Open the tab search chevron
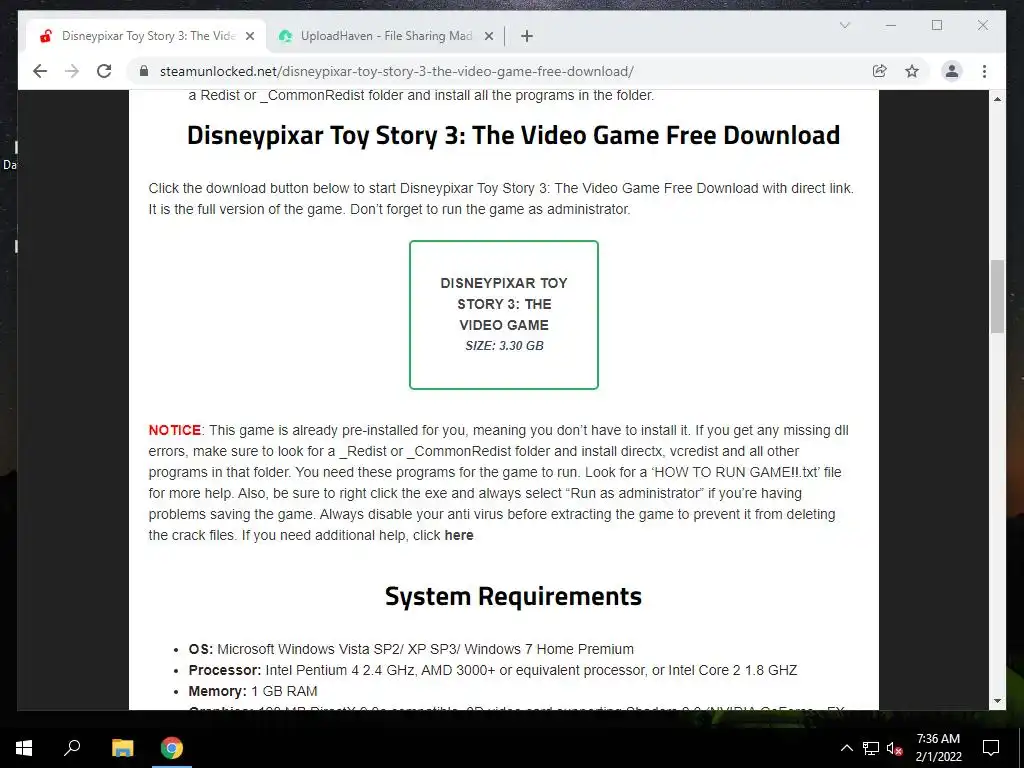Viewport: 1024px width, 768px height. click(844, 25)
